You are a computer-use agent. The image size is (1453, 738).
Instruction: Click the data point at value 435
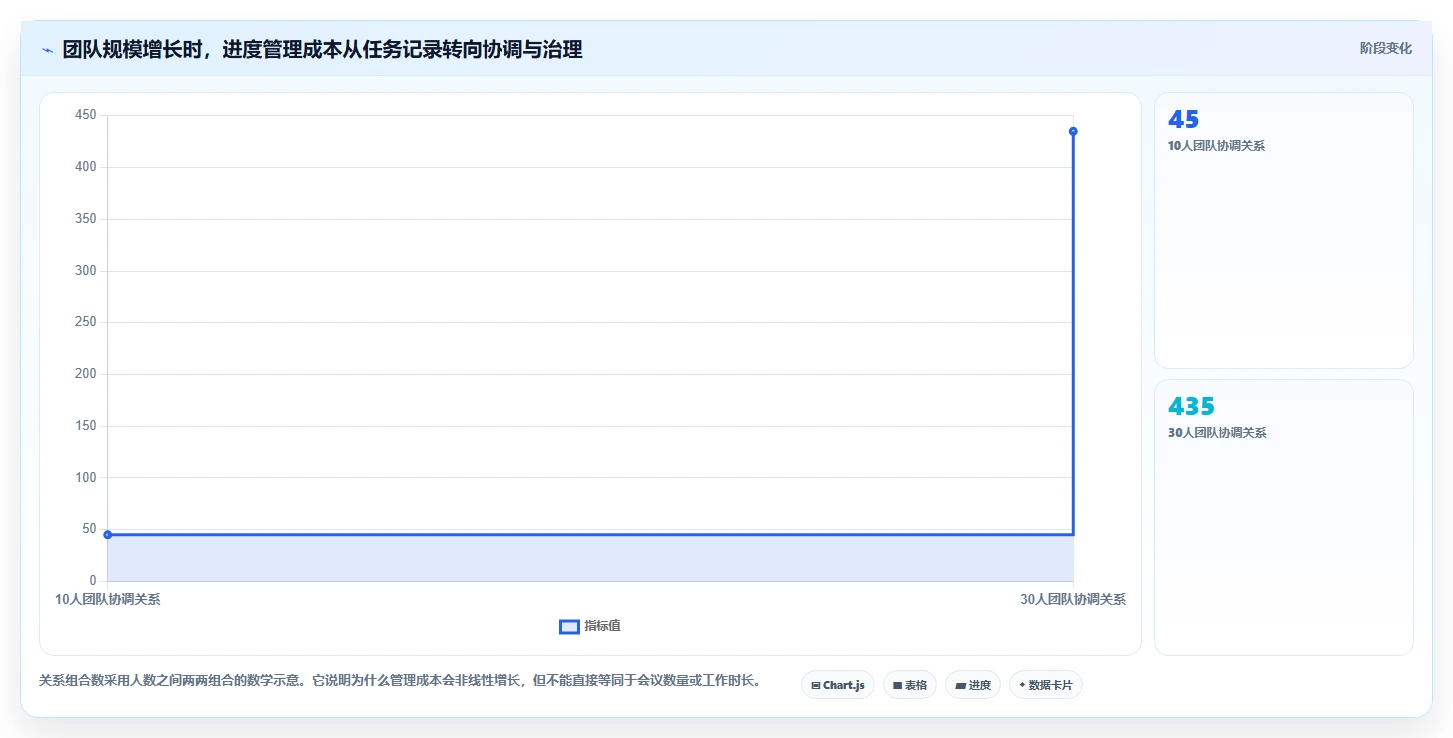[1073, 131]
